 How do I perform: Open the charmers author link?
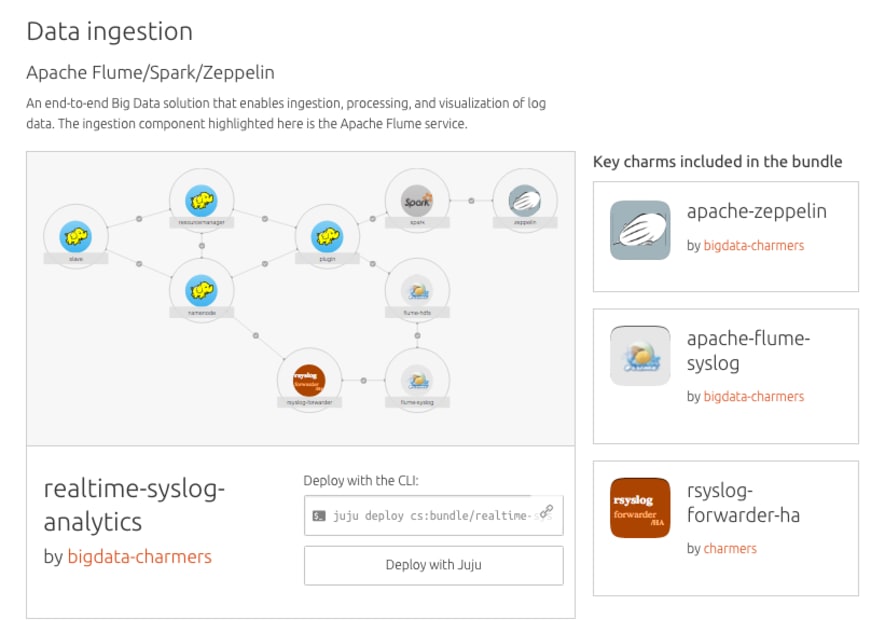click(730, 548)
